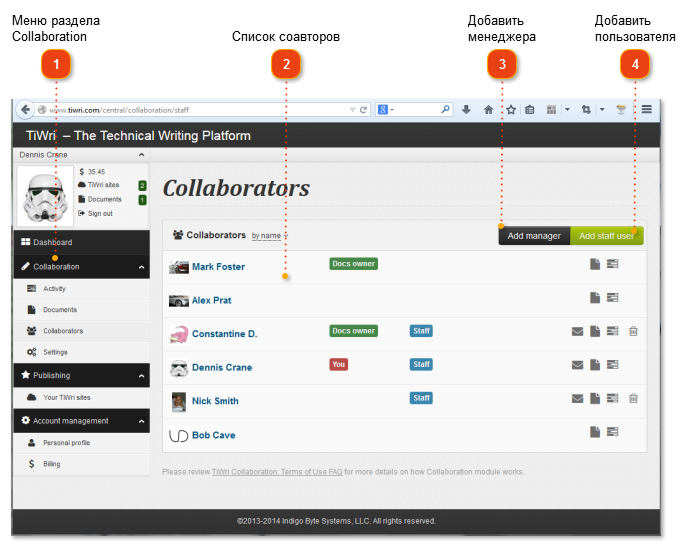Click the browser URL address field

(200, 109)
